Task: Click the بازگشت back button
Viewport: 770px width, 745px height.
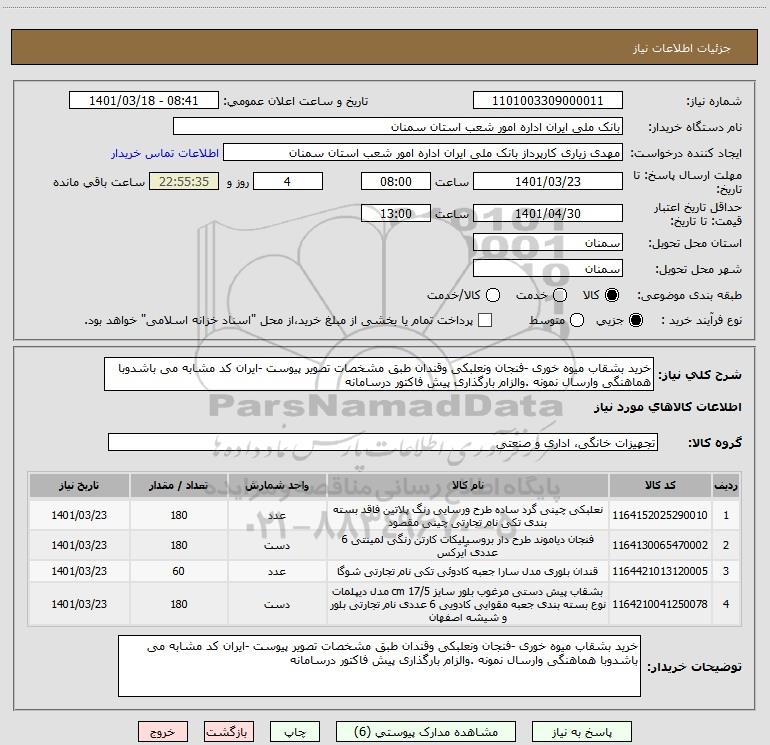Action: [229, 732]
